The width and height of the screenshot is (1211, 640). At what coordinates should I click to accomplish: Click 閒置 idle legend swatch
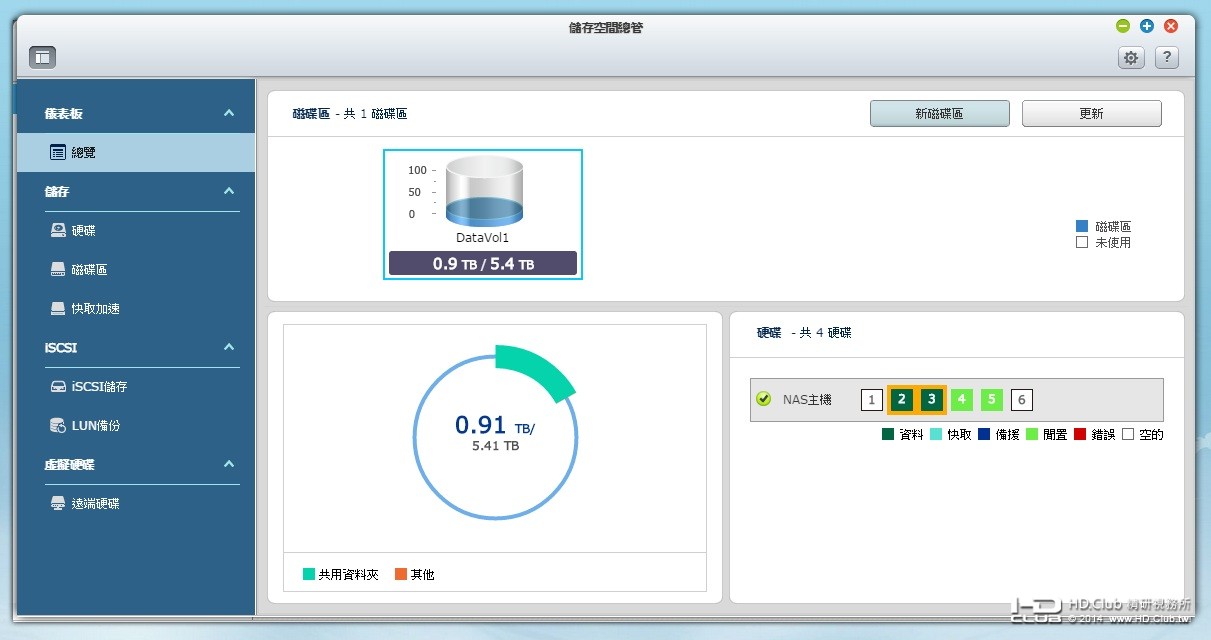[x=1031, y=434]
